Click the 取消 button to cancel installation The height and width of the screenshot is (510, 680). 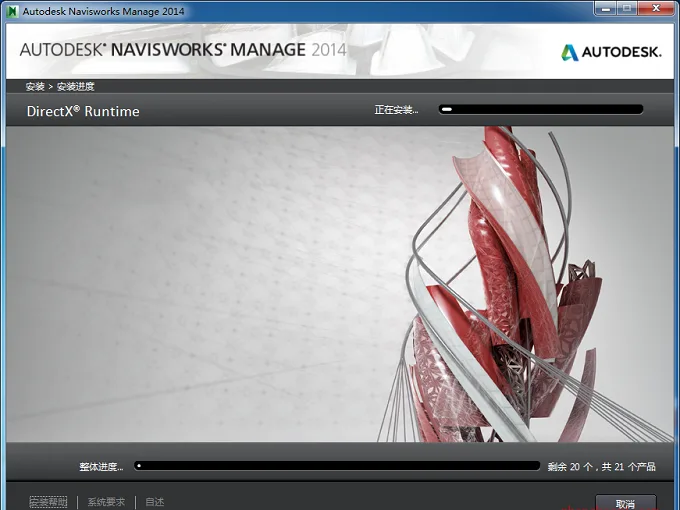tap(625, 503)
